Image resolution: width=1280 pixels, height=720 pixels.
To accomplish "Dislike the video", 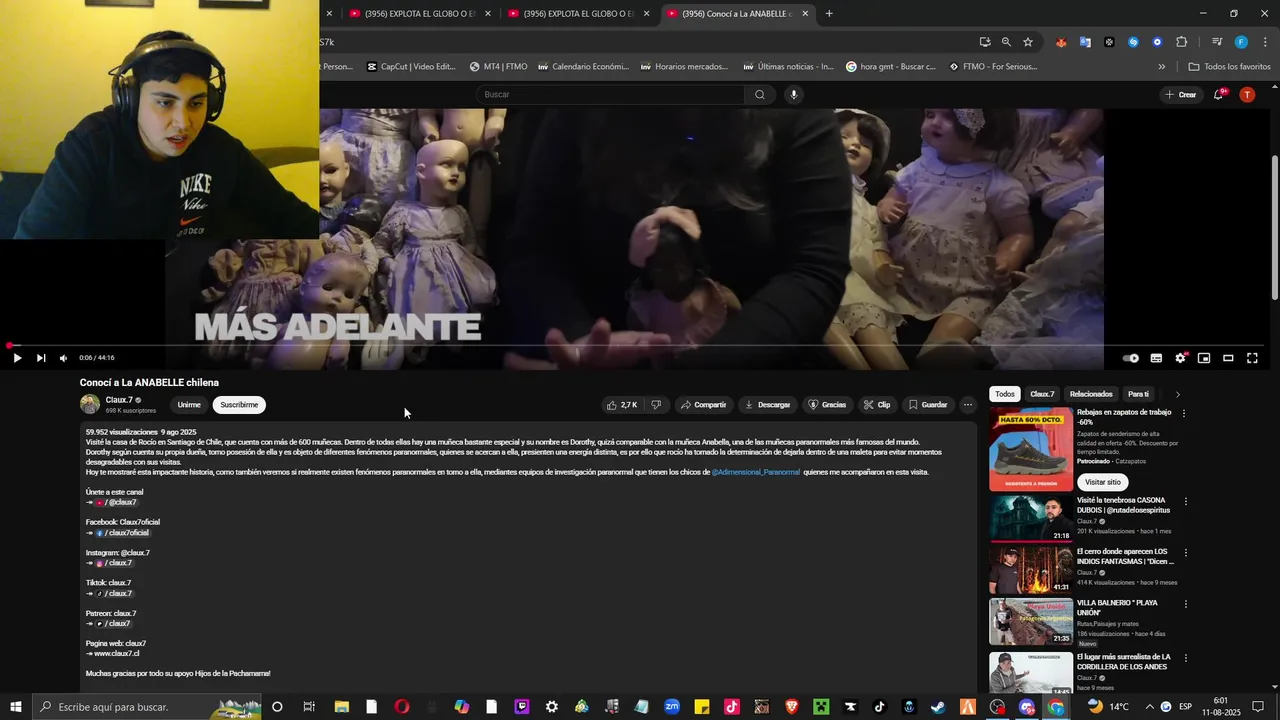I will pyautogui.click(x=656, y=405).
